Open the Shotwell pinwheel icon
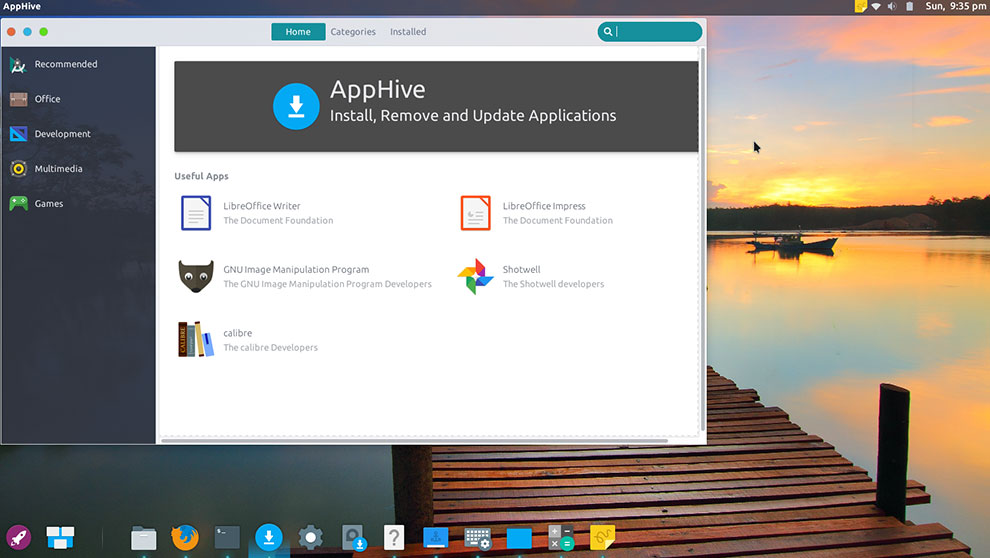Screen dimensions: 990x558 [x=475, y=276]
